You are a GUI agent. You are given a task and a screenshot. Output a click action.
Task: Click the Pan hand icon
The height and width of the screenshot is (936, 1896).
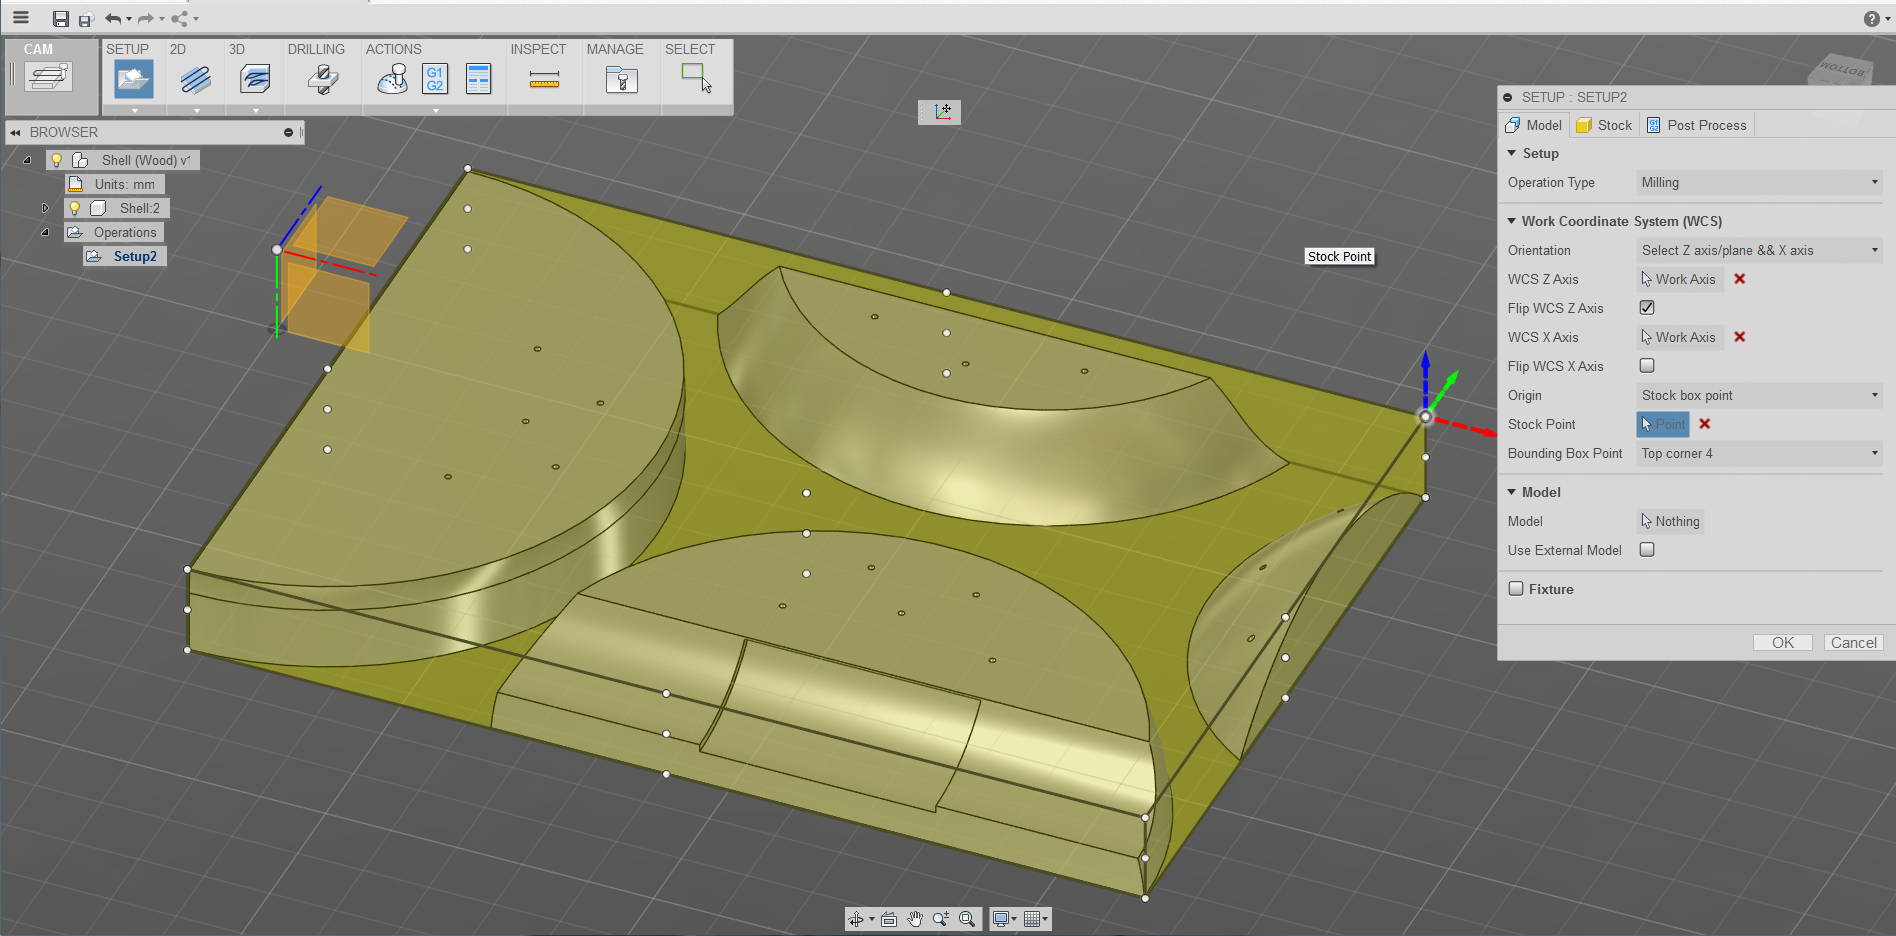coord(915,919)
